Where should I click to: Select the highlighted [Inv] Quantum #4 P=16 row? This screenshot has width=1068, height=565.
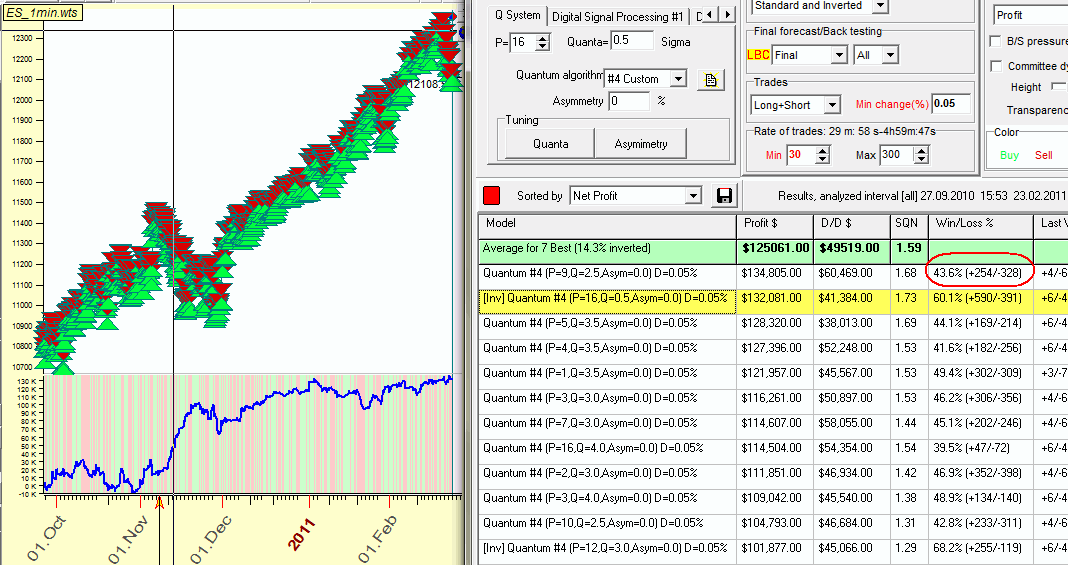tap(607, 298)
